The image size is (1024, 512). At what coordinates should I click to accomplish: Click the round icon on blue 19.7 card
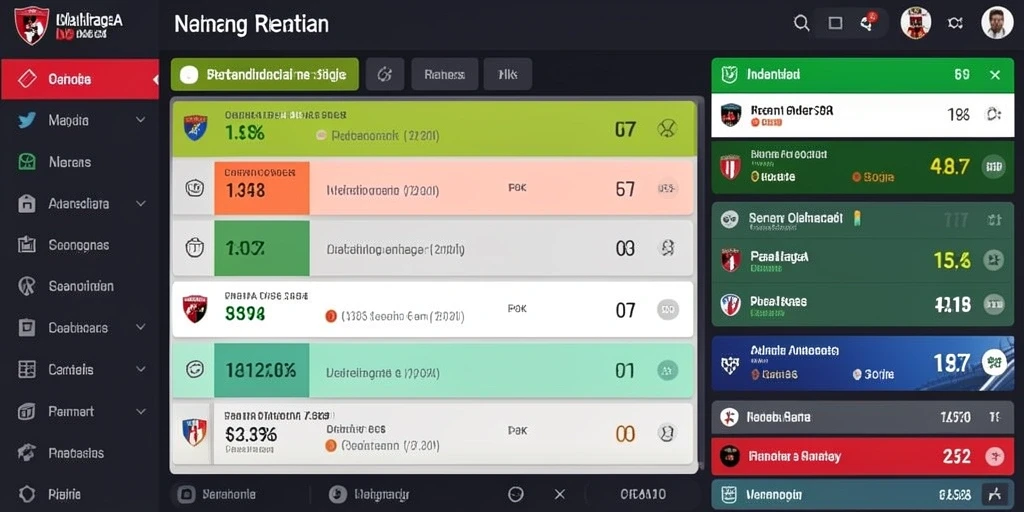995,361
